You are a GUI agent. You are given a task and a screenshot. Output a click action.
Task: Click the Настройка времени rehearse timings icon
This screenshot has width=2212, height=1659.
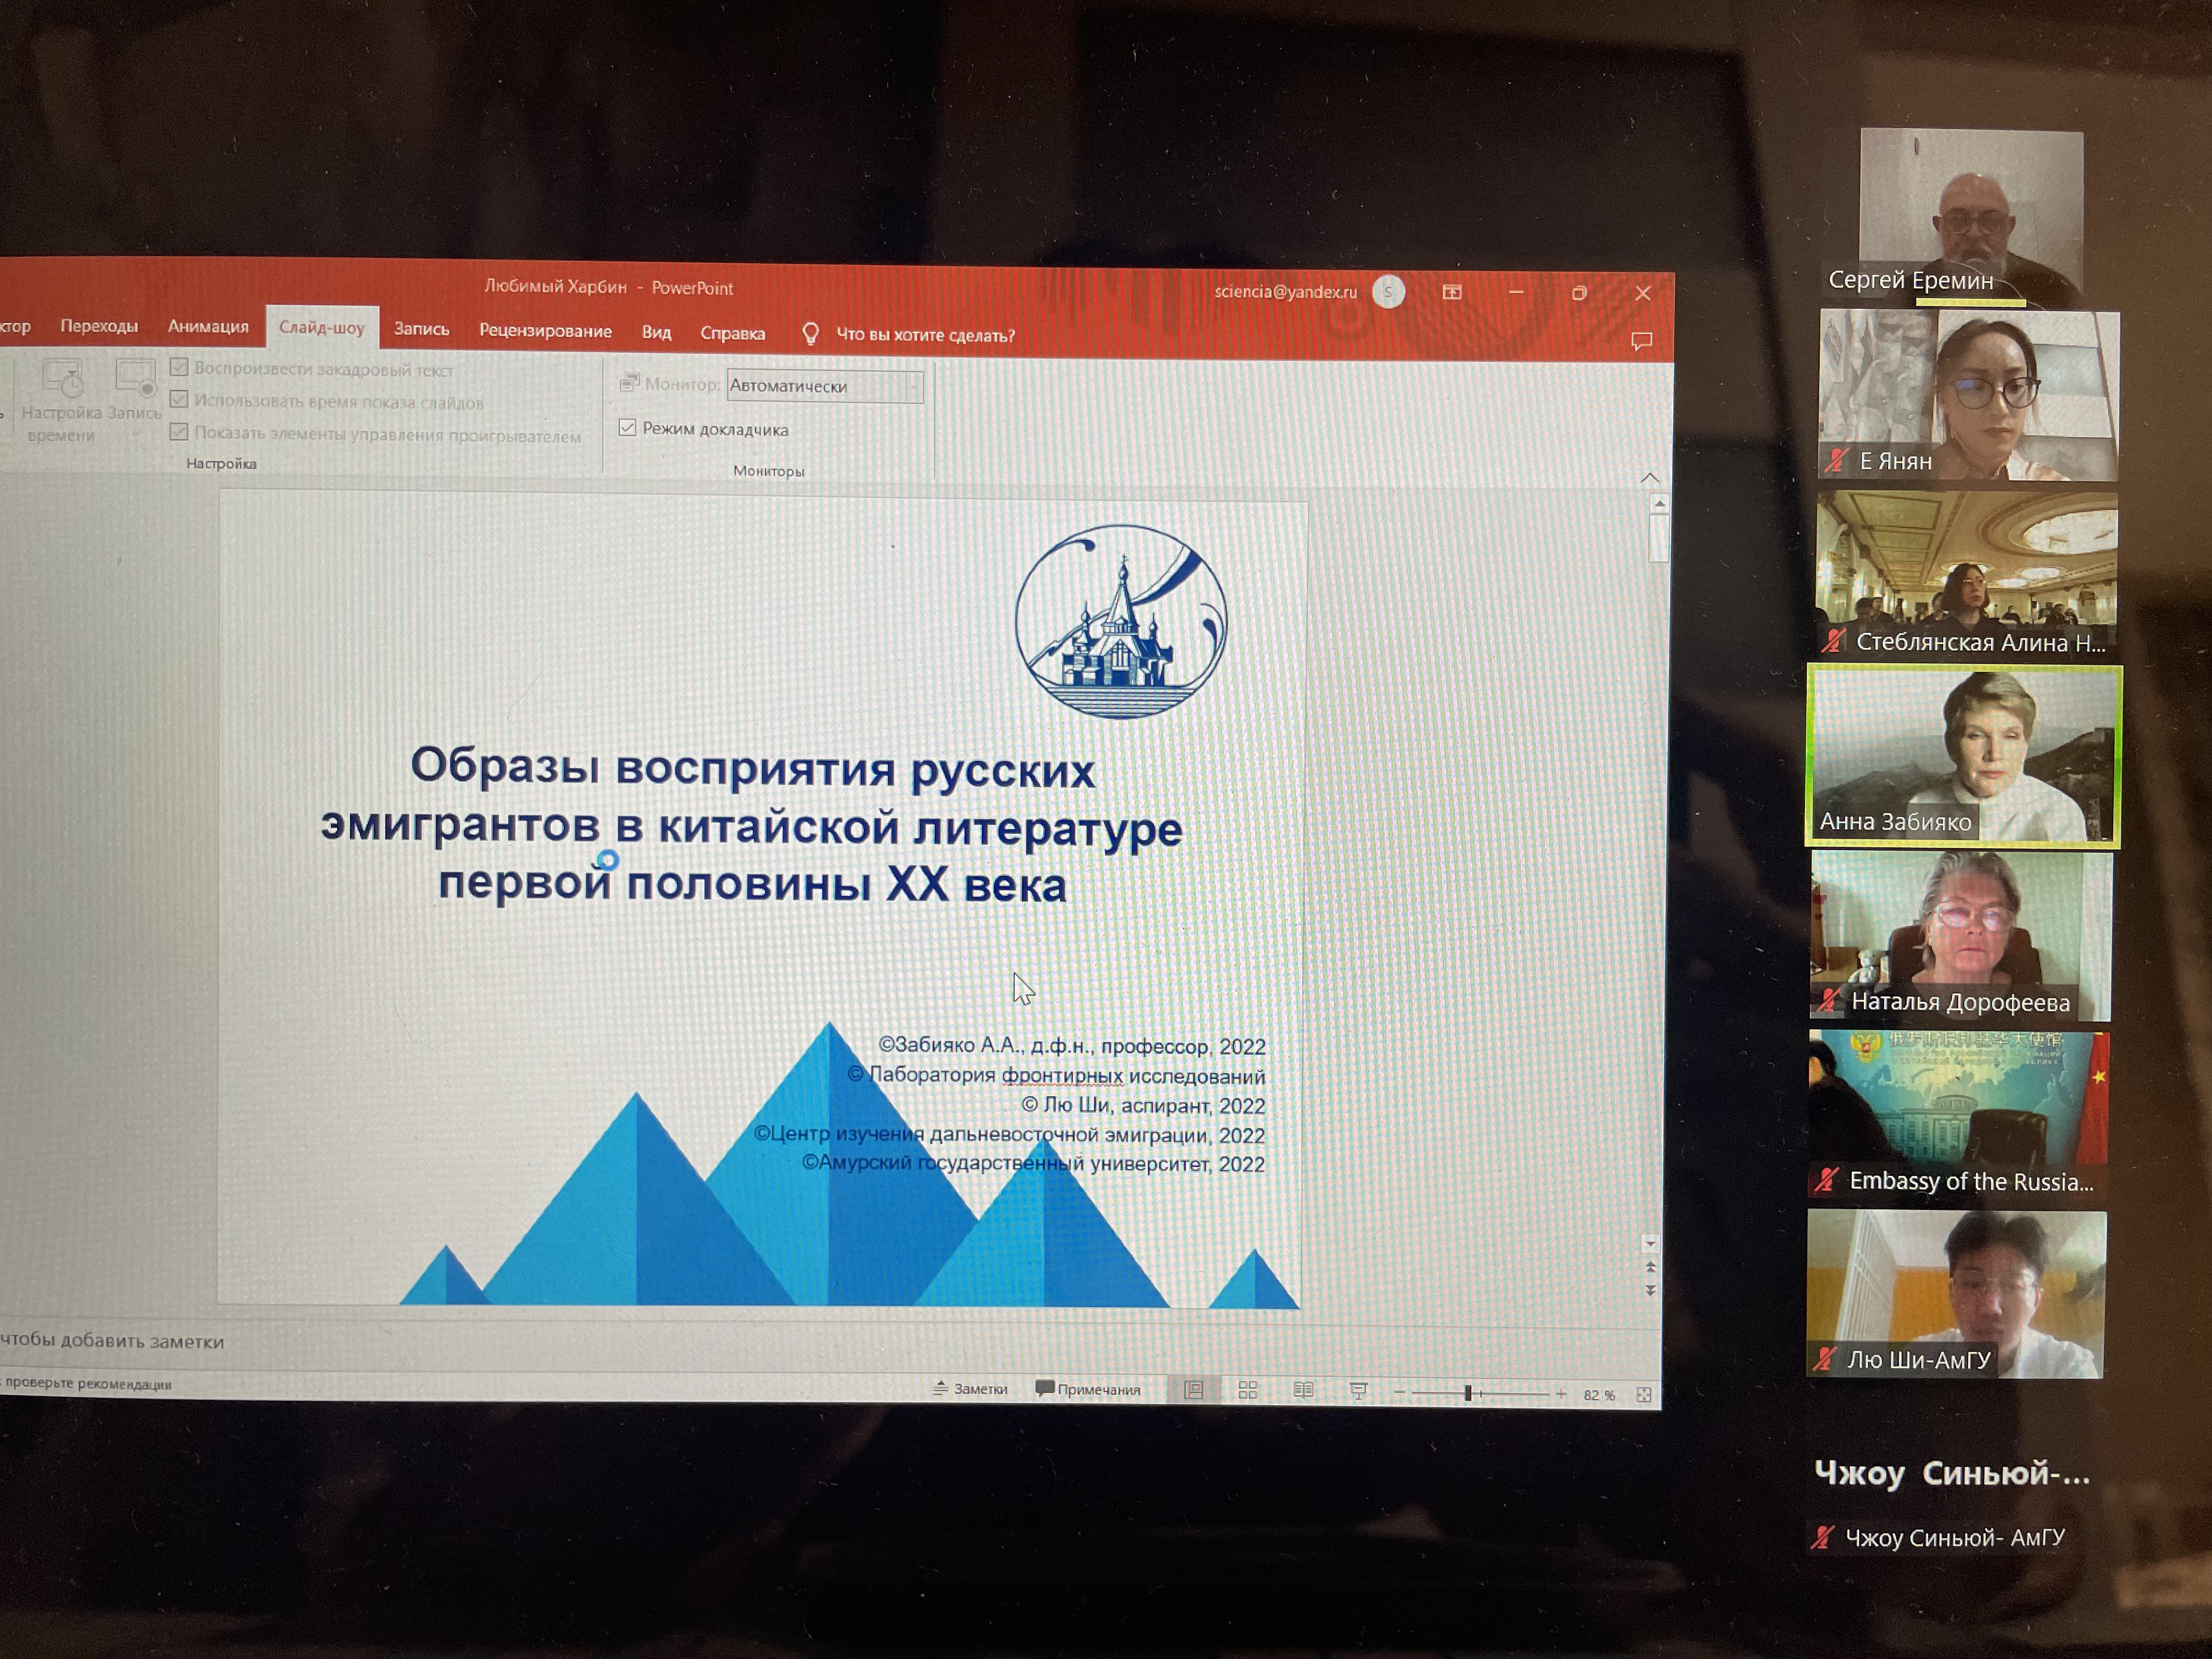(62, 378)
